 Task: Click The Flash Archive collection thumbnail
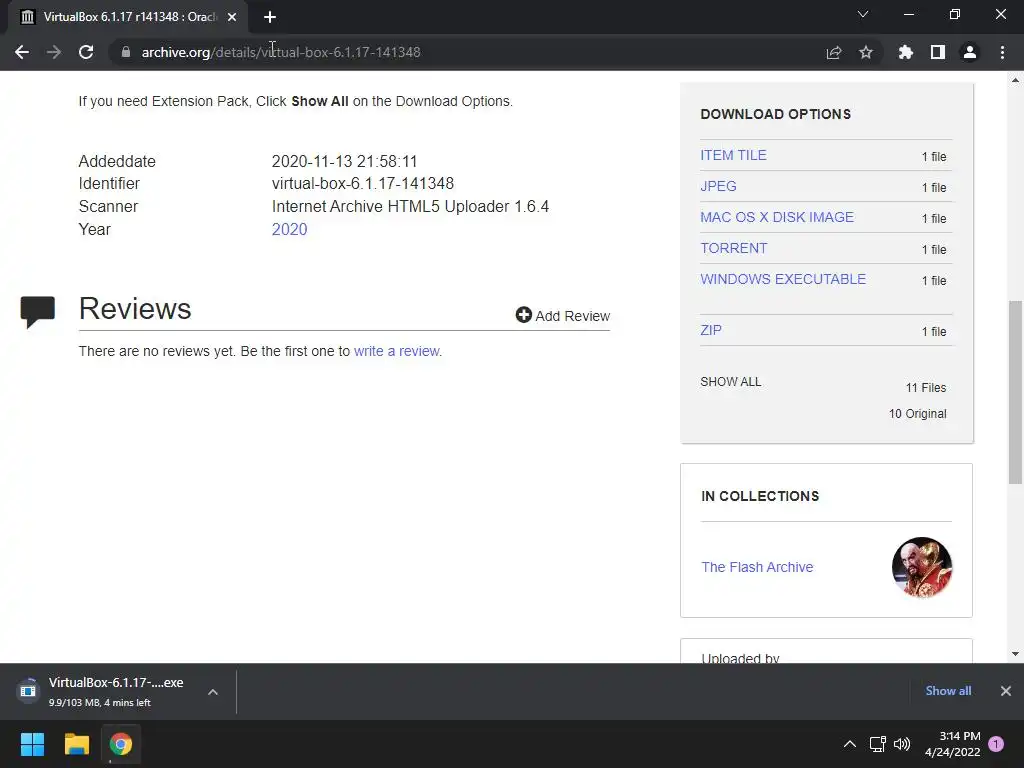[921, 568]
